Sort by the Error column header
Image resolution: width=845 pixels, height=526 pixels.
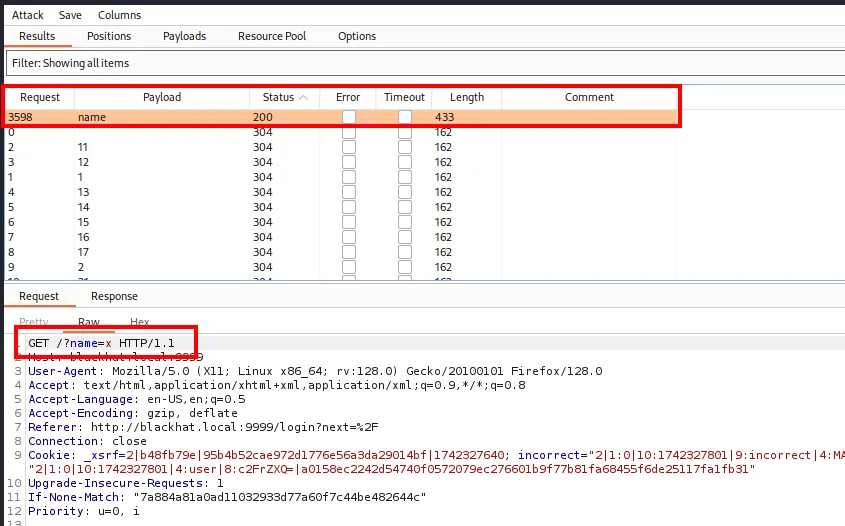point(348,98)
